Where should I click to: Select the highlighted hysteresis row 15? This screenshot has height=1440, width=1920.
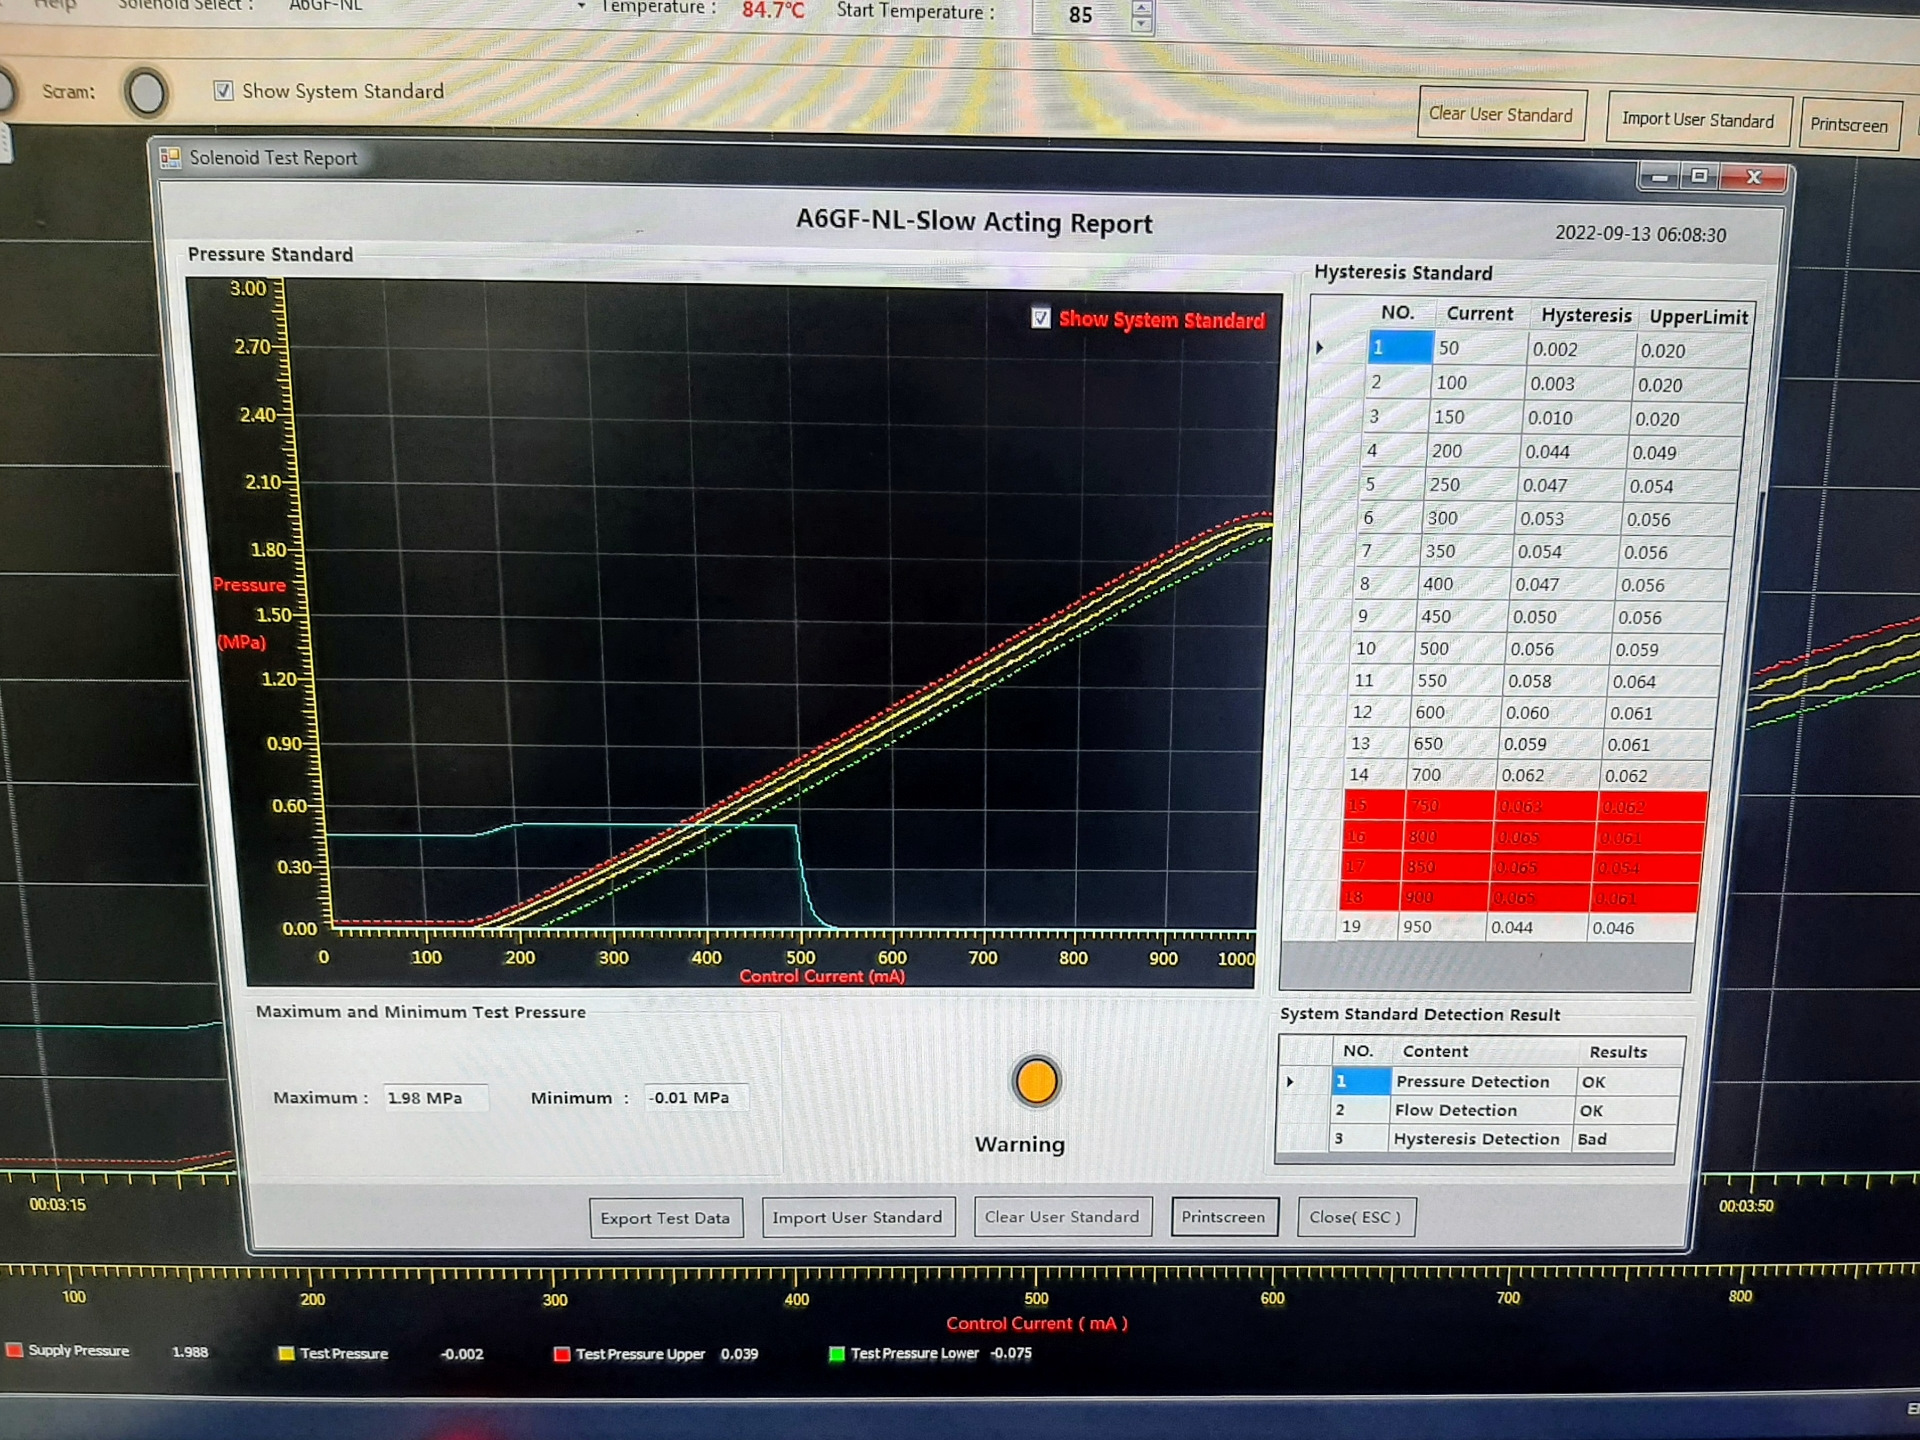[1520, 806]
